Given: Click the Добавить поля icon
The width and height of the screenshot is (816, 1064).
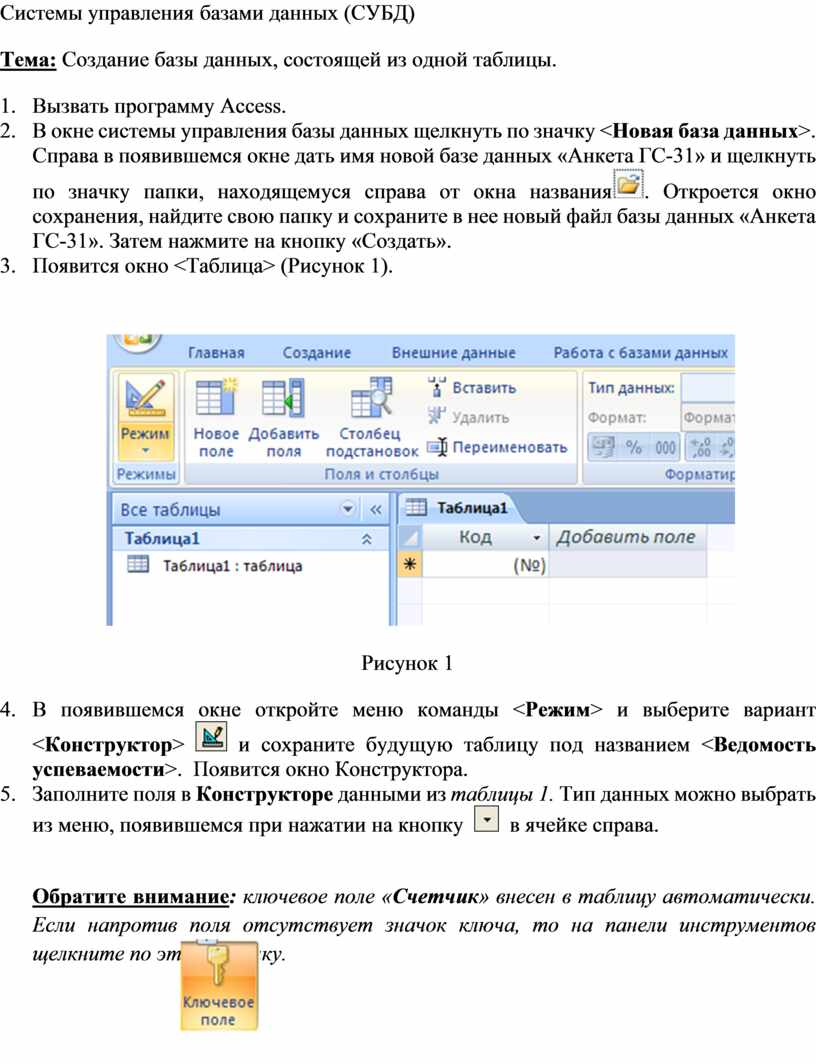Looking at the screenshot, I should [283, 397].
